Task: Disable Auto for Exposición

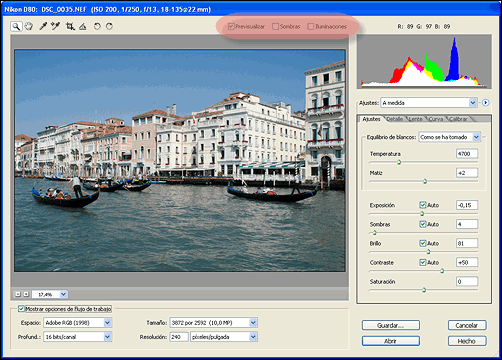Action: (x=423, y=205)
